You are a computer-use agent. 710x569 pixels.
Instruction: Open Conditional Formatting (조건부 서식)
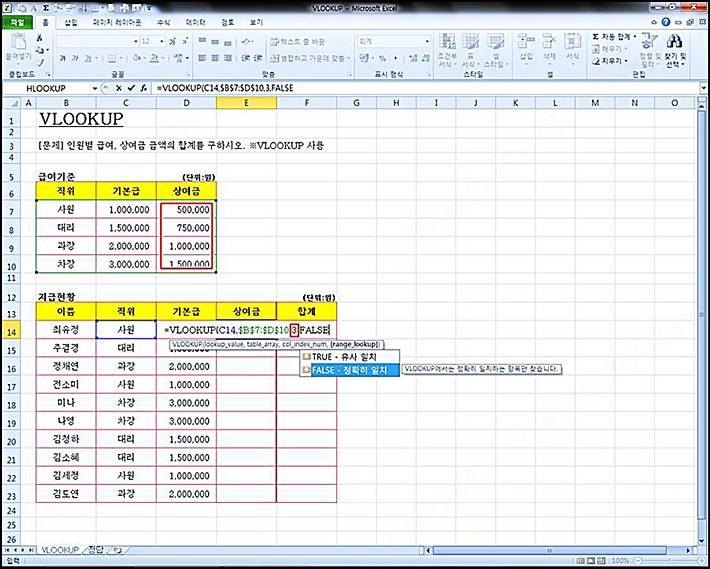pos(447,51)
